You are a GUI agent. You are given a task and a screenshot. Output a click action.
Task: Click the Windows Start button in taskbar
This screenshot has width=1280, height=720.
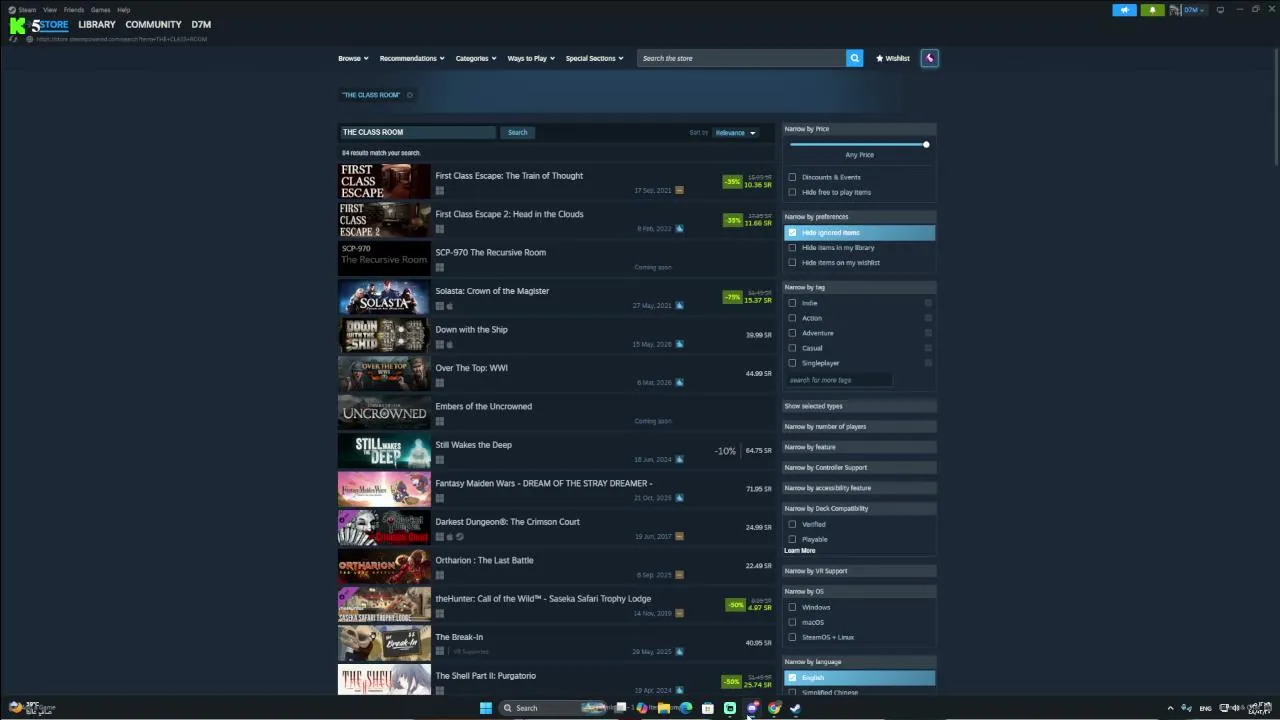point(485,708)
